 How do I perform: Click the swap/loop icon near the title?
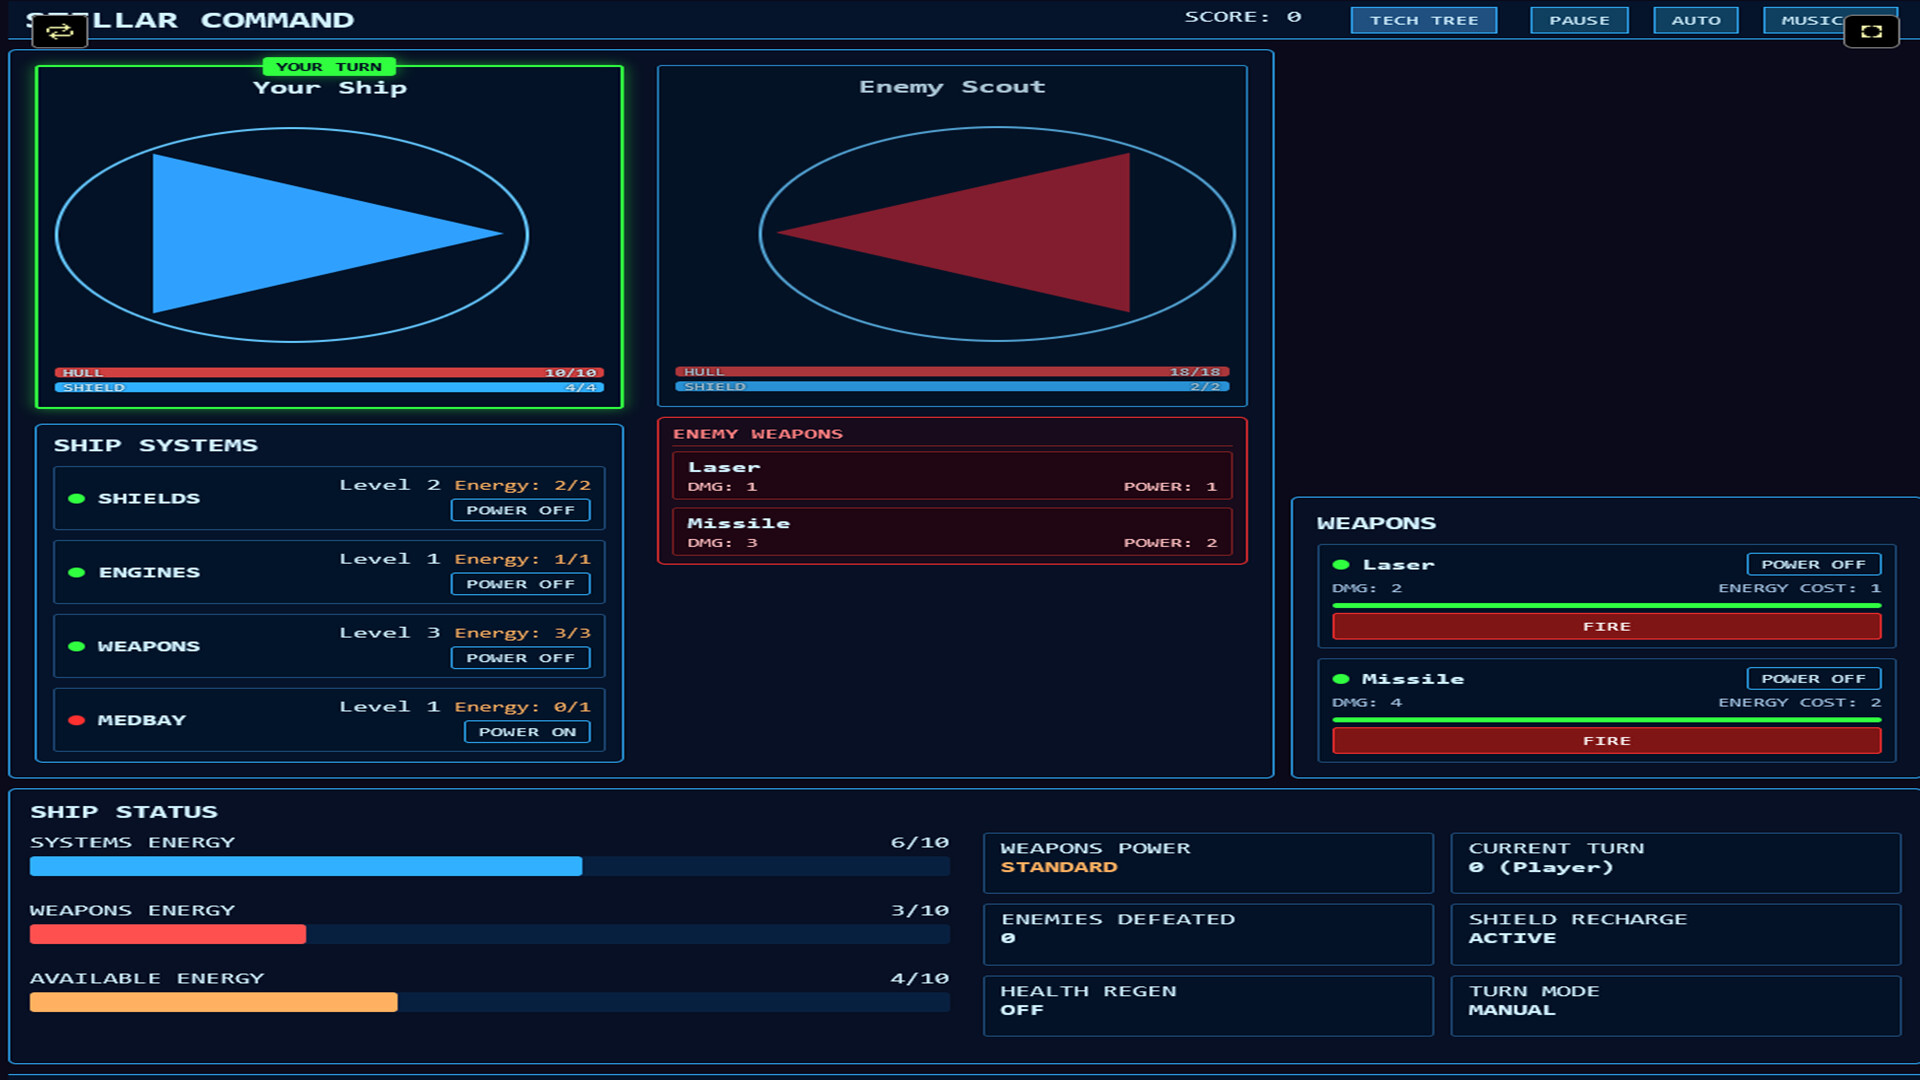pyautogui.click(x=62, y=31)
